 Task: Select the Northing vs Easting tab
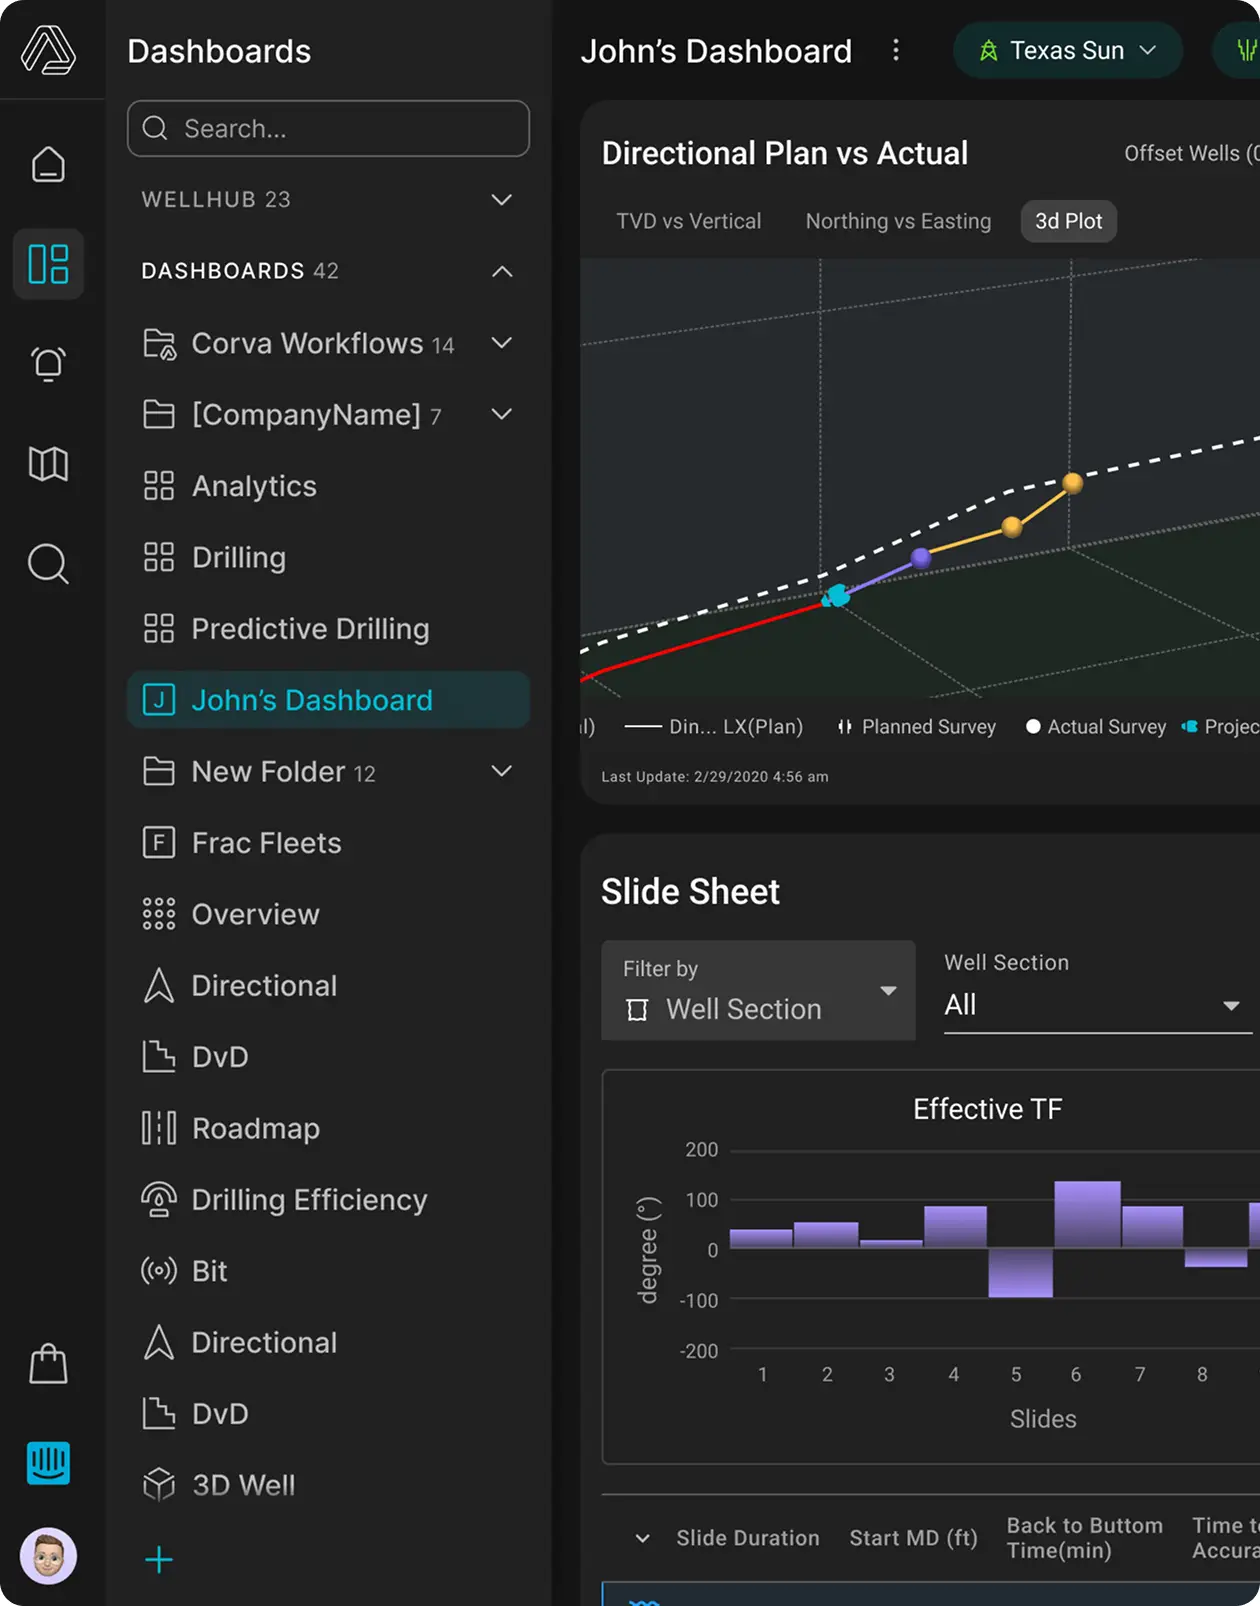[898, 221]
